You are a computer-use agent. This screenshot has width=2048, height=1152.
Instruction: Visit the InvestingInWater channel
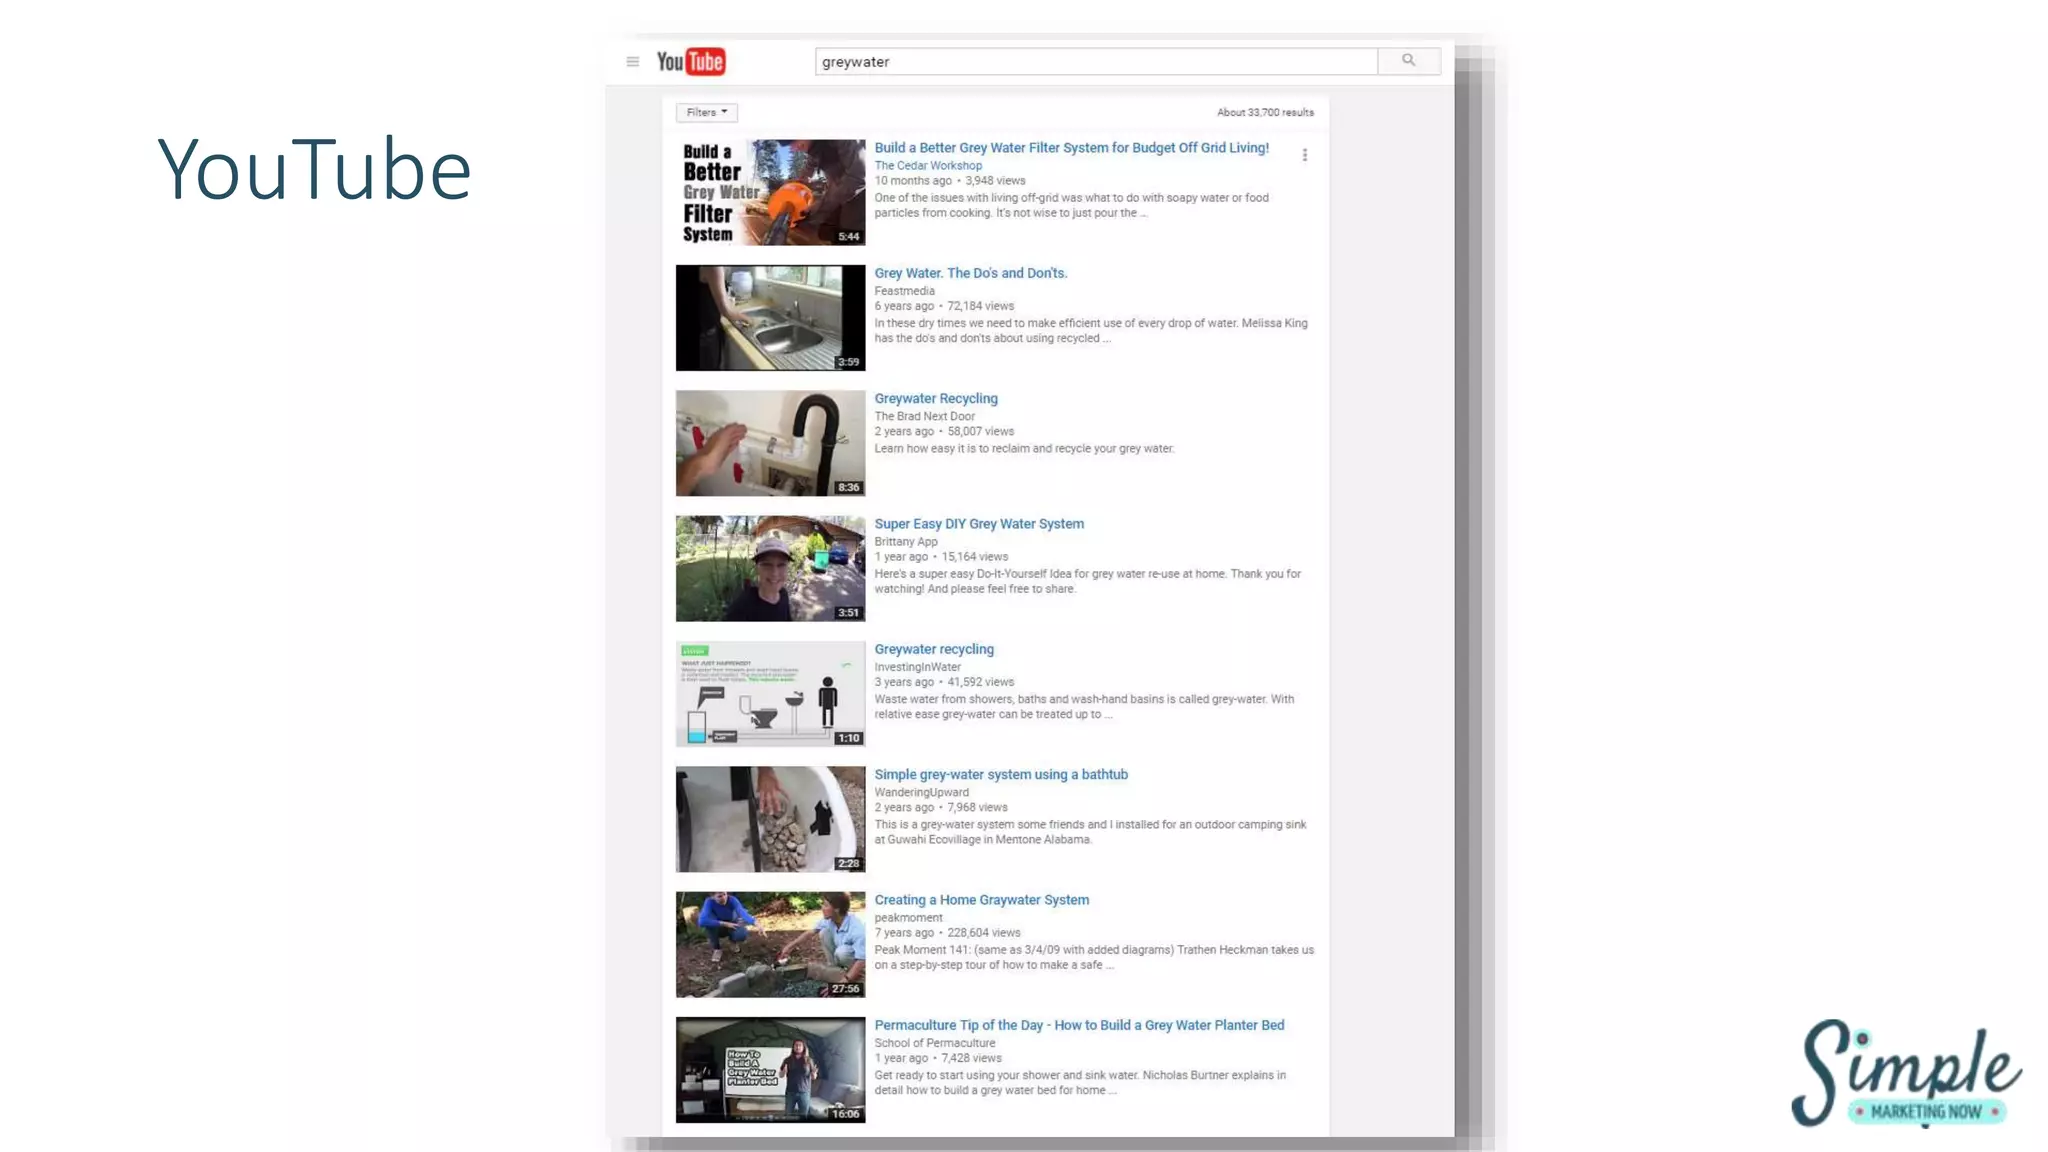918,667
